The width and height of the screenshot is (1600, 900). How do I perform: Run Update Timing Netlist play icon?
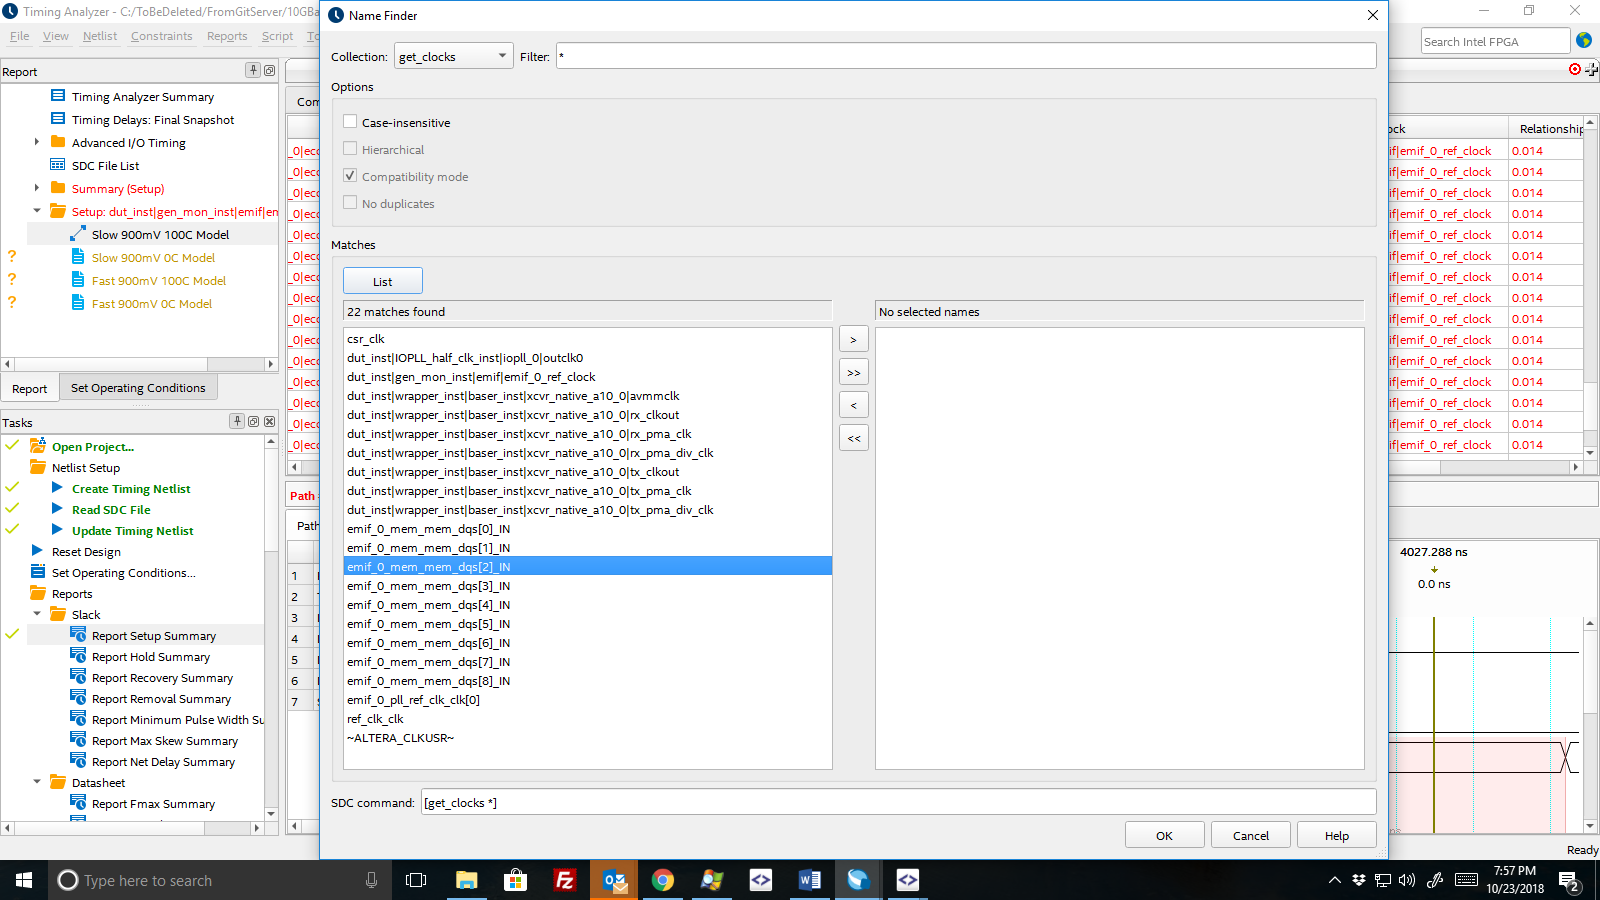click(58, 530)
